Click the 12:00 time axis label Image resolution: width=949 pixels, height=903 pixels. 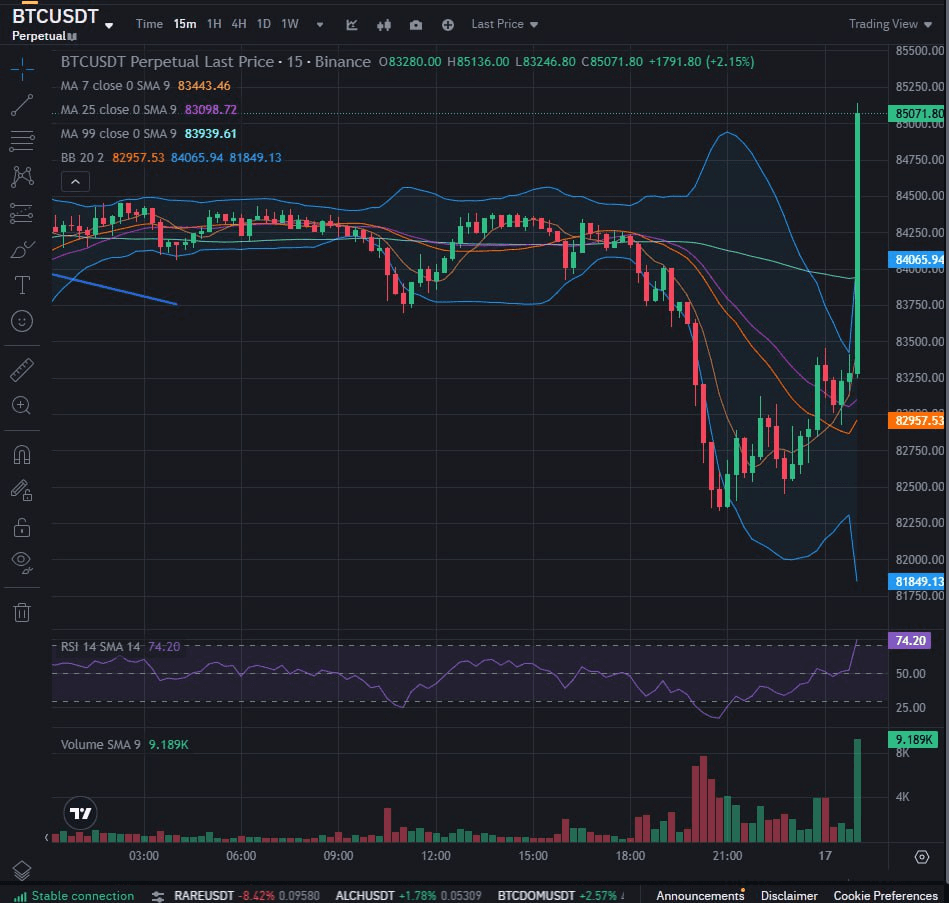click(x=436, y=856)
